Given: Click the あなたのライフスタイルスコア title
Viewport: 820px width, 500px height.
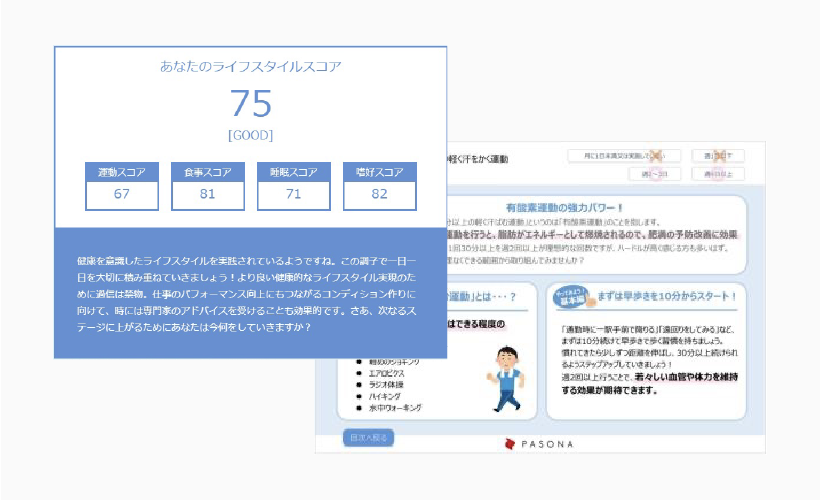Looking at the screenshot, I should coord(250,66).
